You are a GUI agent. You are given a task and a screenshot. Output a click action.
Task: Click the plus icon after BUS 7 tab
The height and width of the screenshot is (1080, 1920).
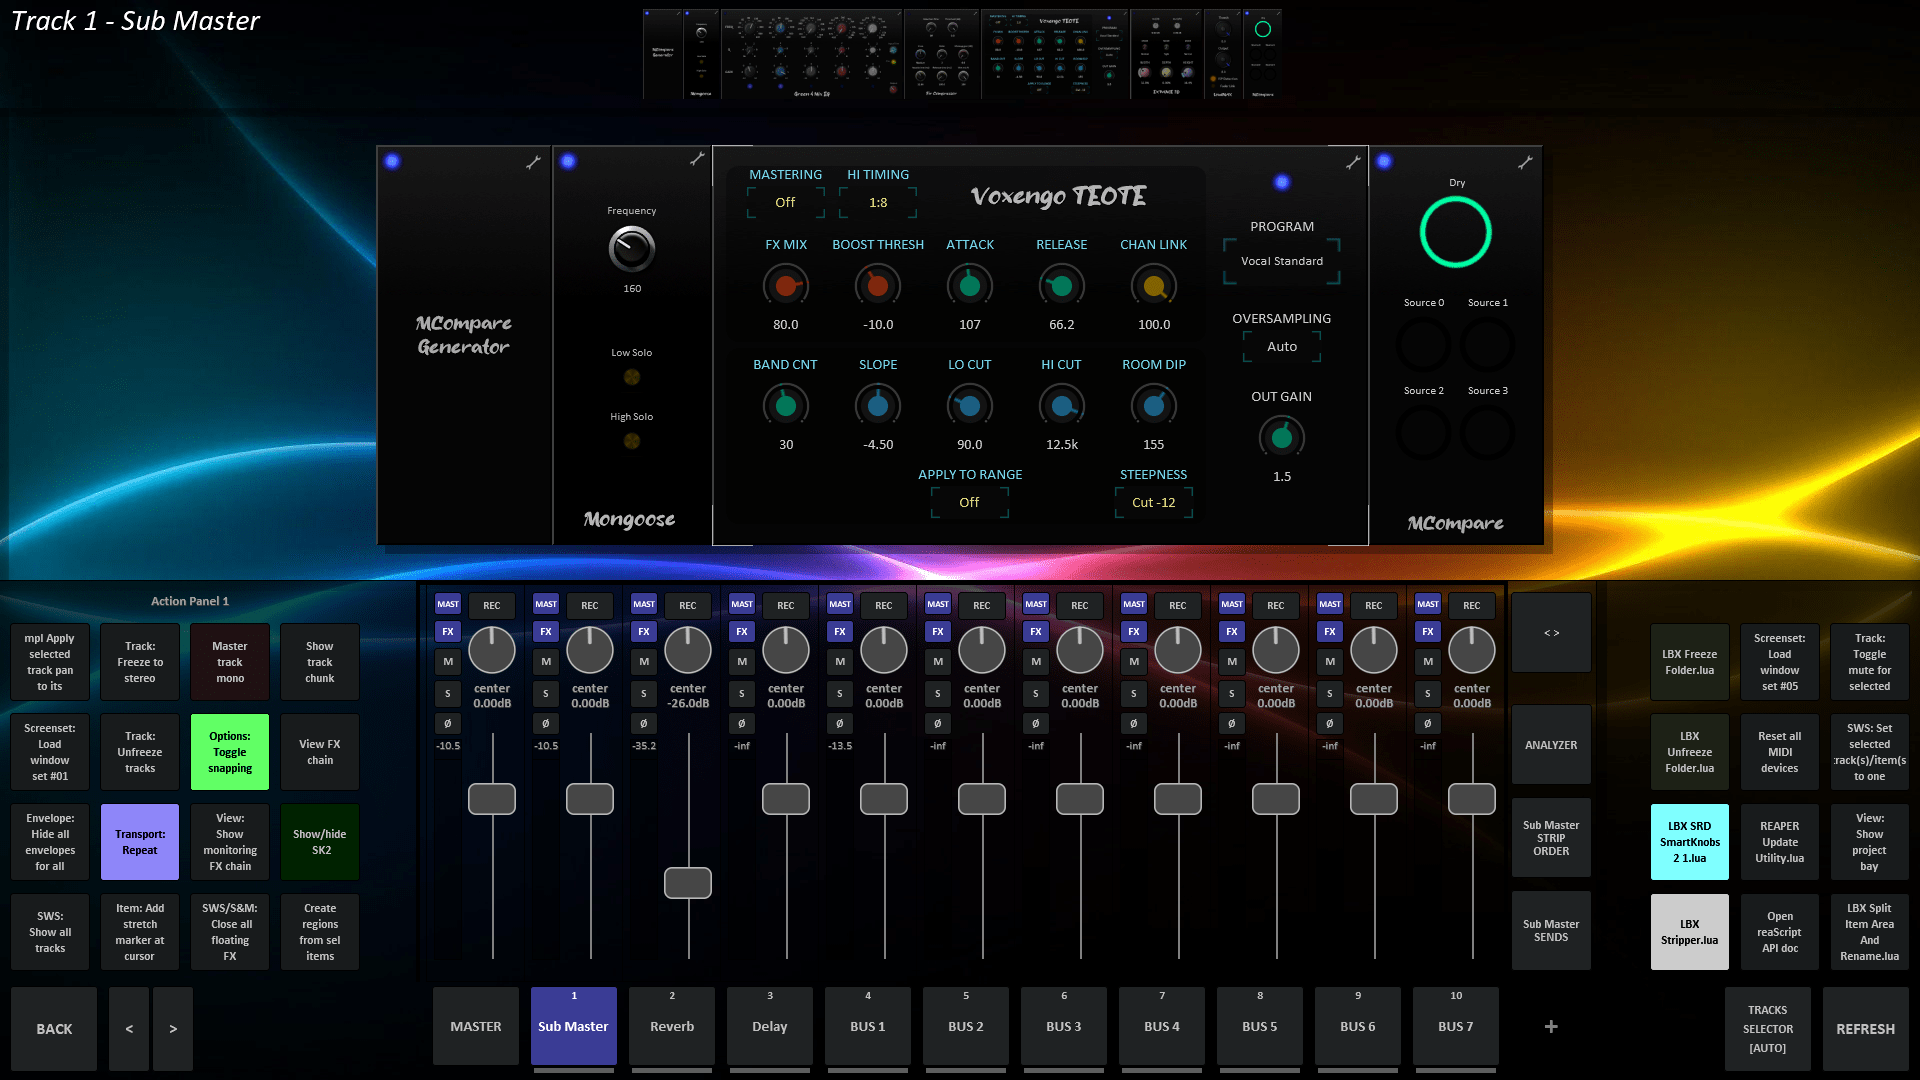click(1551, 1027)
